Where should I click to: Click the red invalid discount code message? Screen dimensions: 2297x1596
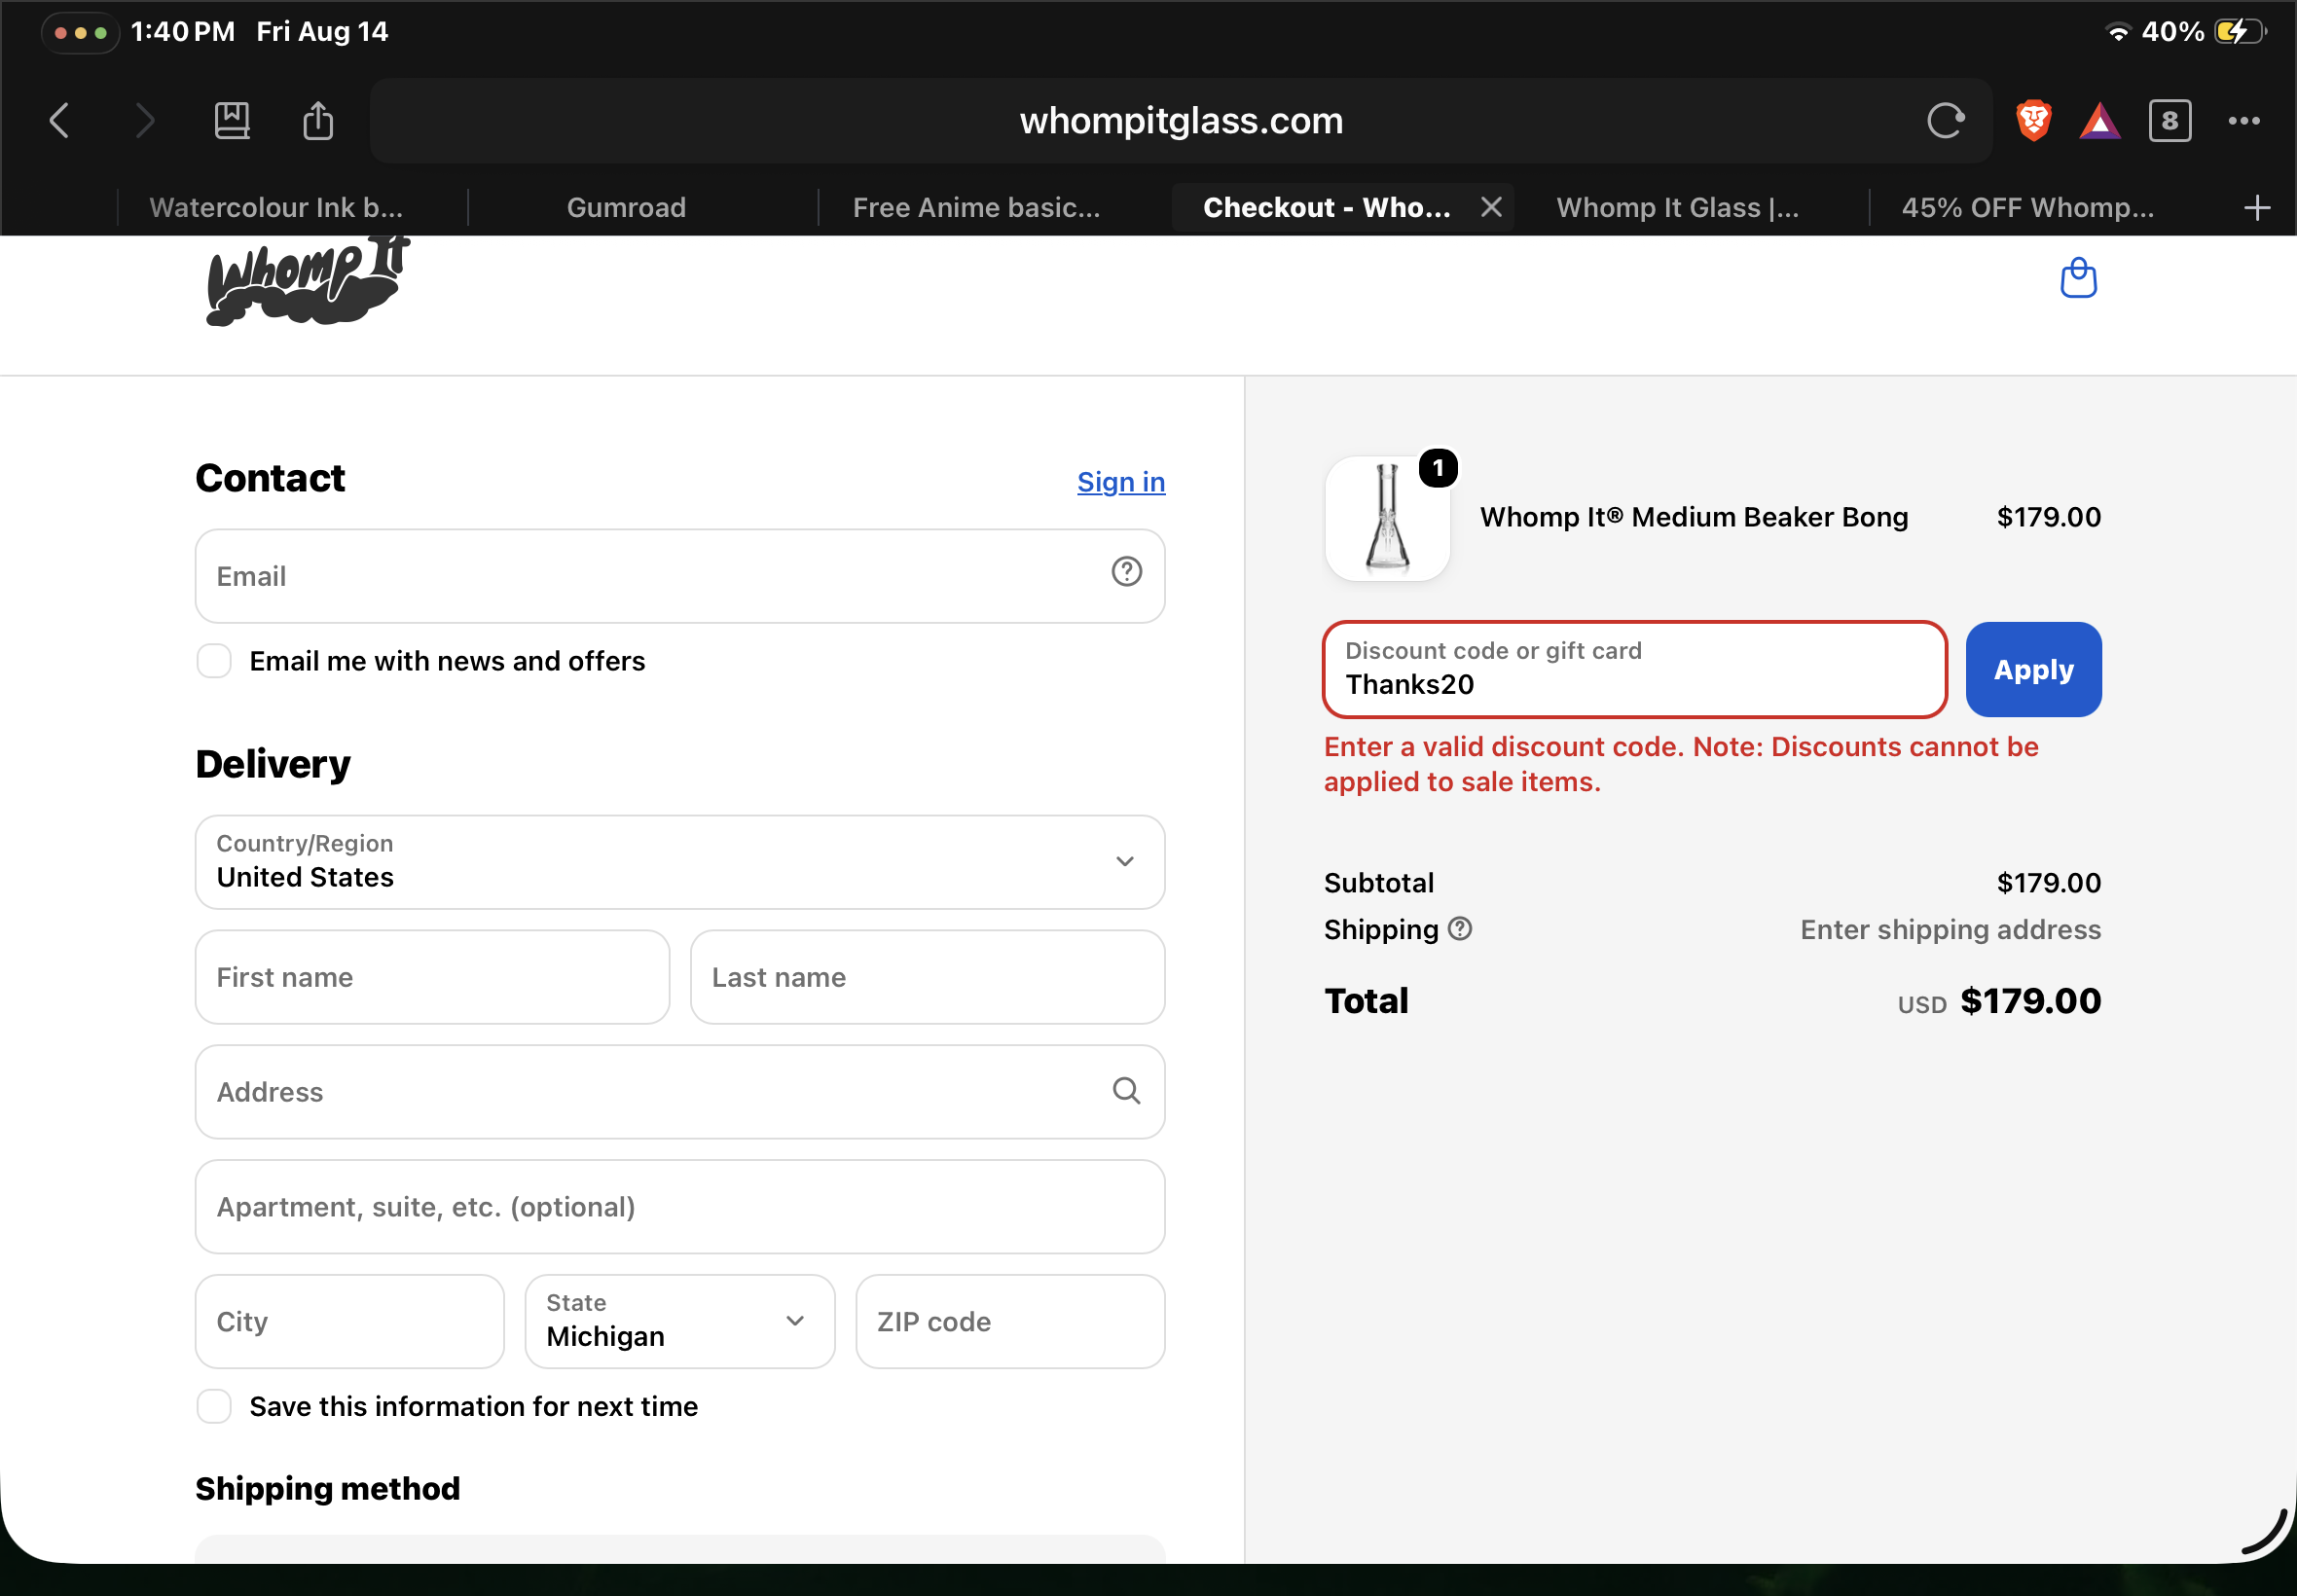tap(1681, 764)
